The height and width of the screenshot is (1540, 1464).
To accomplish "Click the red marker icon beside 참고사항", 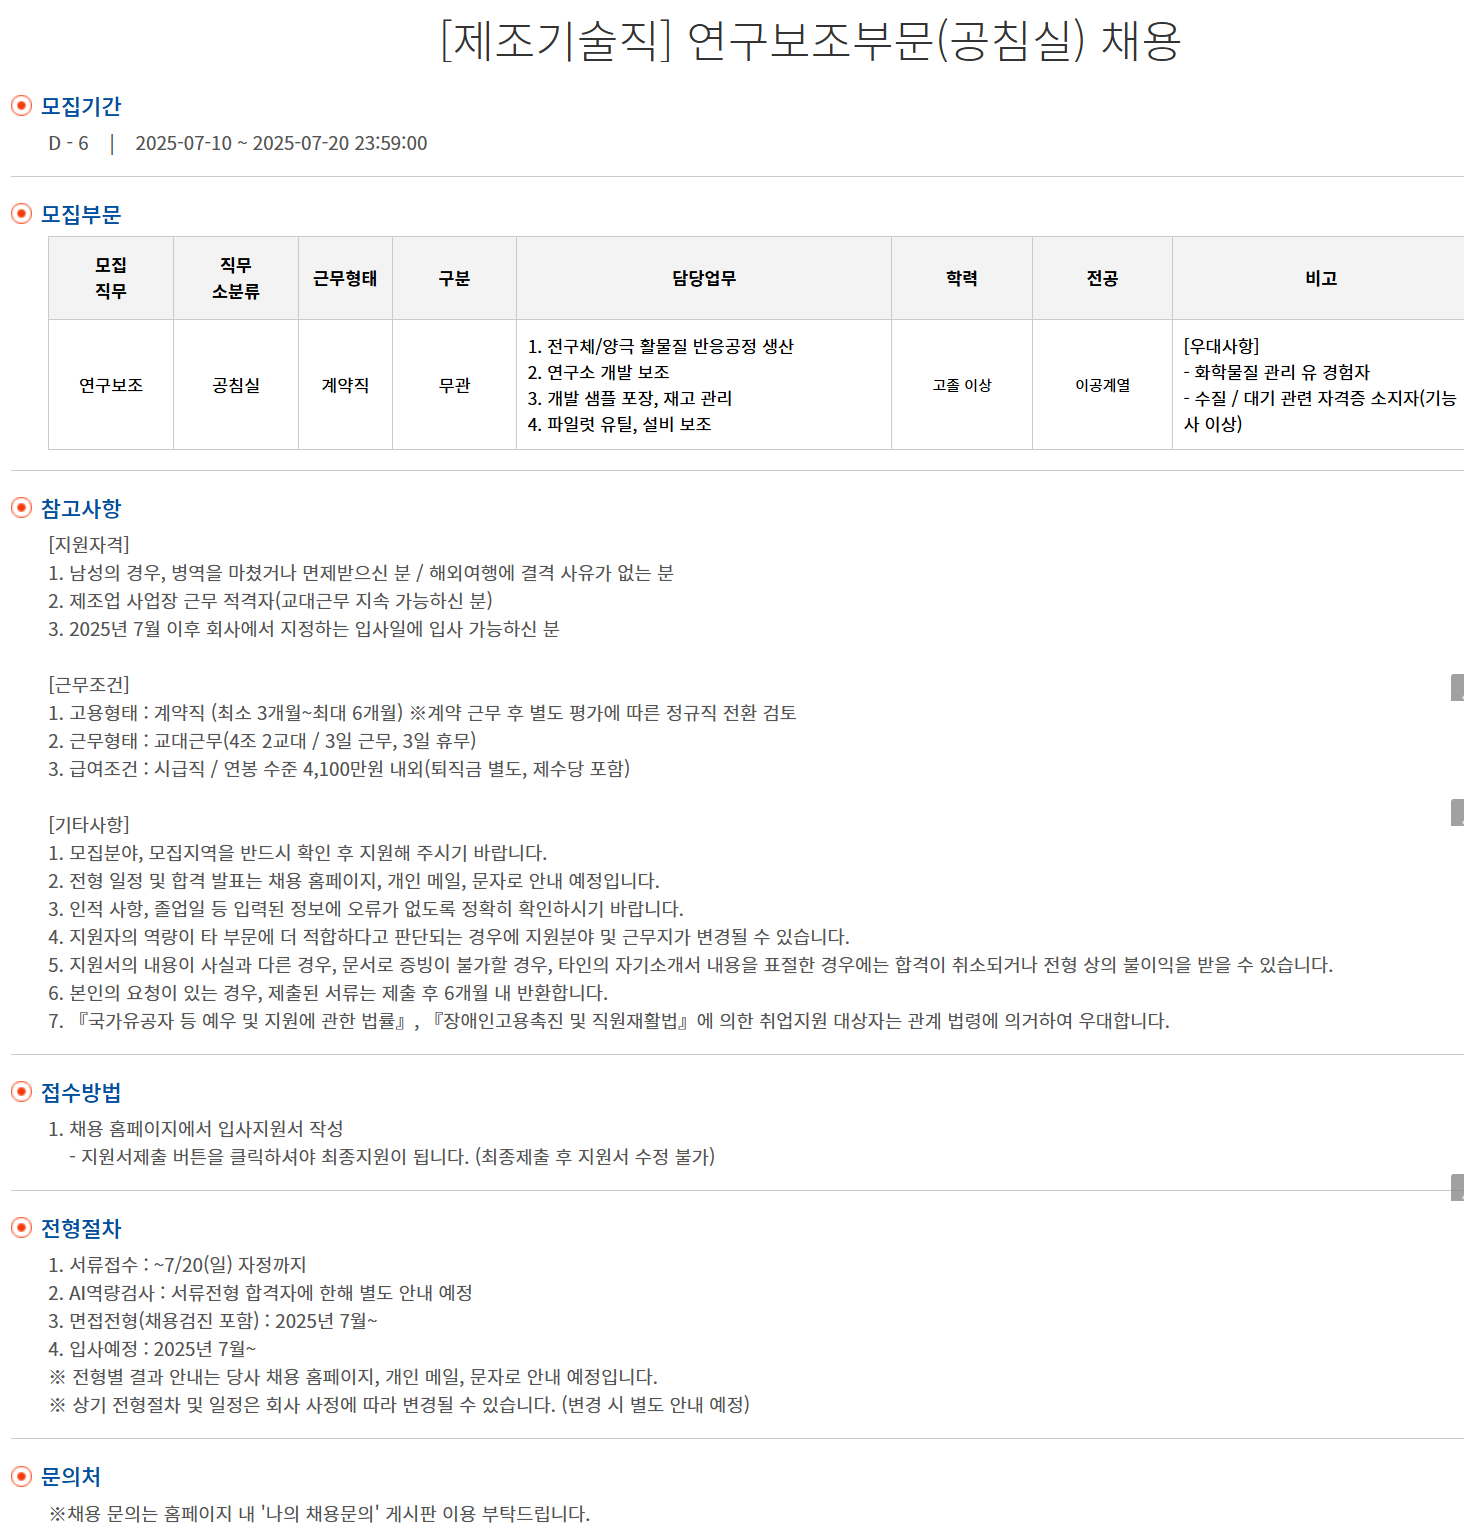I will (19, 508).
